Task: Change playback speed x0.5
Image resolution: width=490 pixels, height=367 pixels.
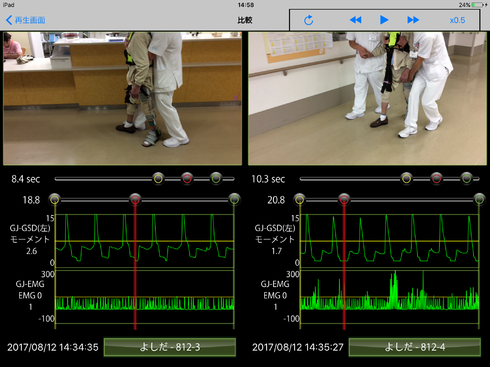Action: 457,20
